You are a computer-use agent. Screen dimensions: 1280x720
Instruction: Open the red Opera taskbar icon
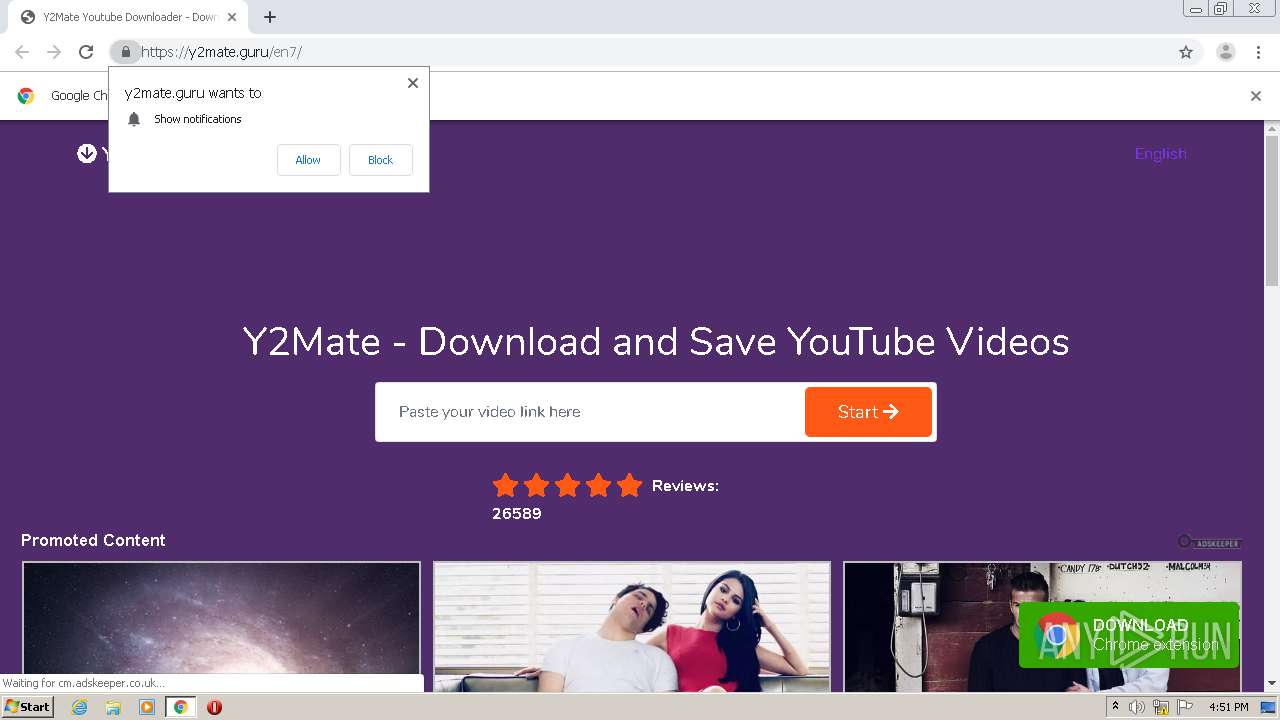pyautogui.click(x=214, y=707)
